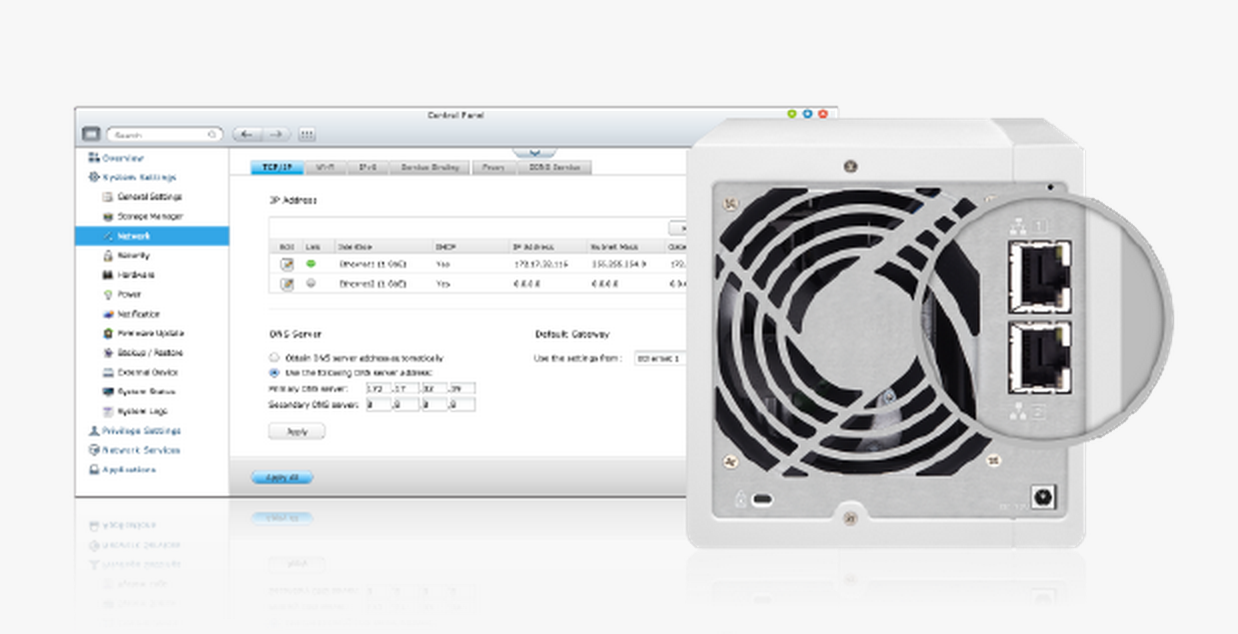
Task: Switch to the TCP/IP tab
Action: (x=277, y=167)
